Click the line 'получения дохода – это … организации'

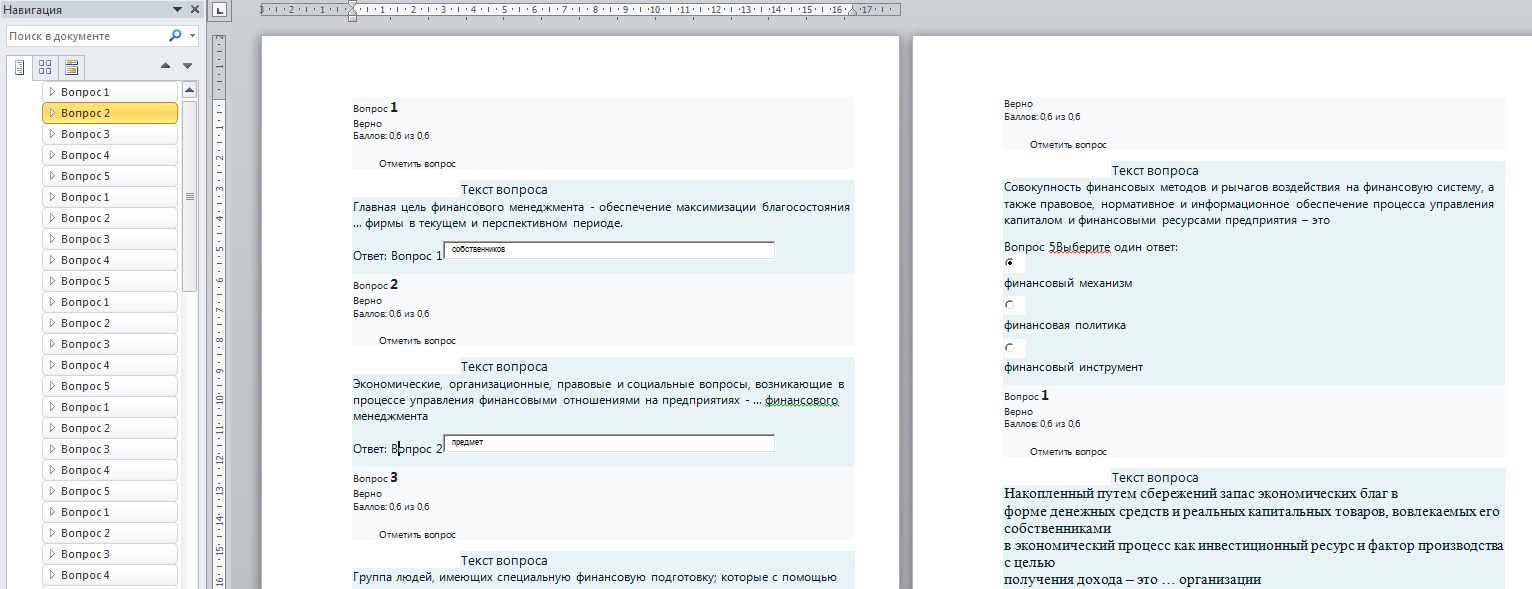pos(1132,580)
